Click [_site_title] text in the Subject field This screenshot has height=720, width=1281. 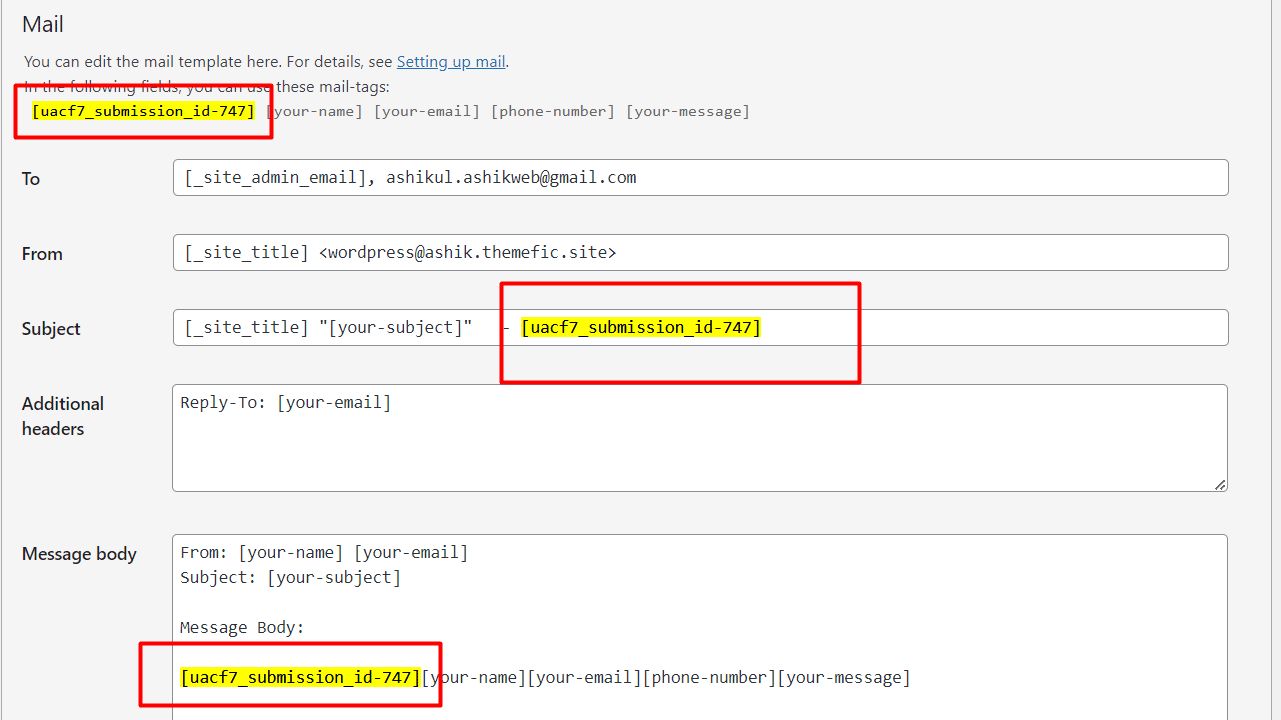pos(247,328)
